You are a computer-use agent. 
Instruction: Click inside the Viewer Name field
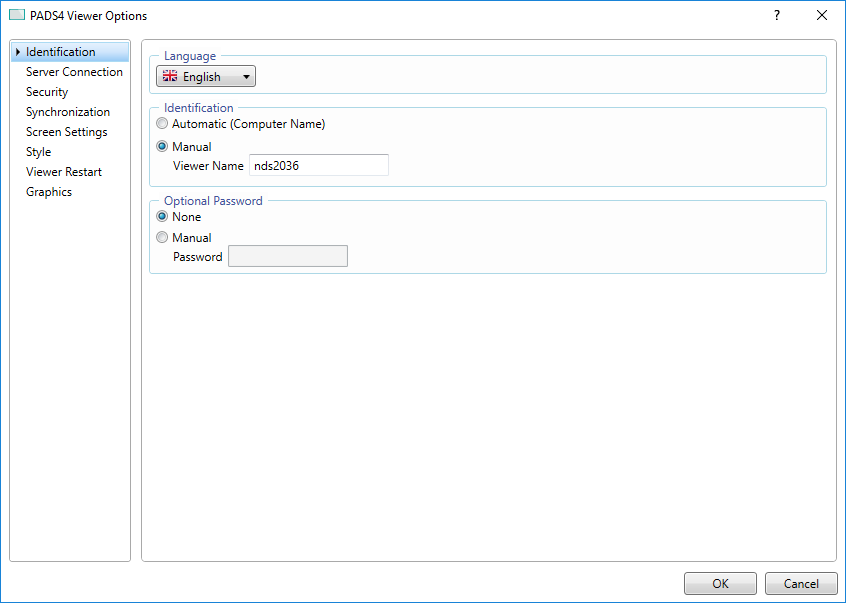pos(318,164)
